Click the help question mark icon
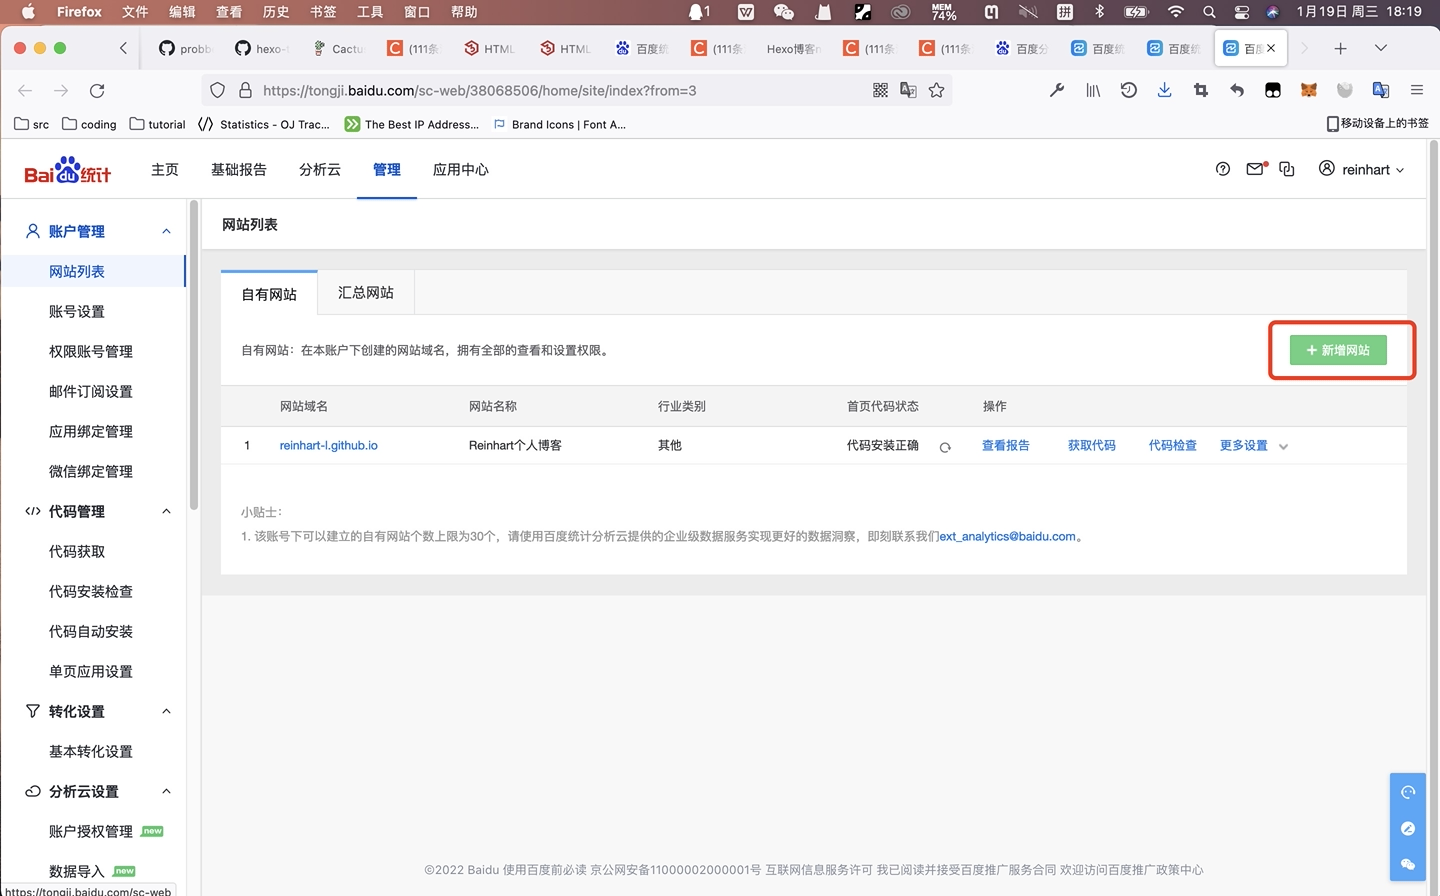 pyautogui.click(x=1222, y=169)
